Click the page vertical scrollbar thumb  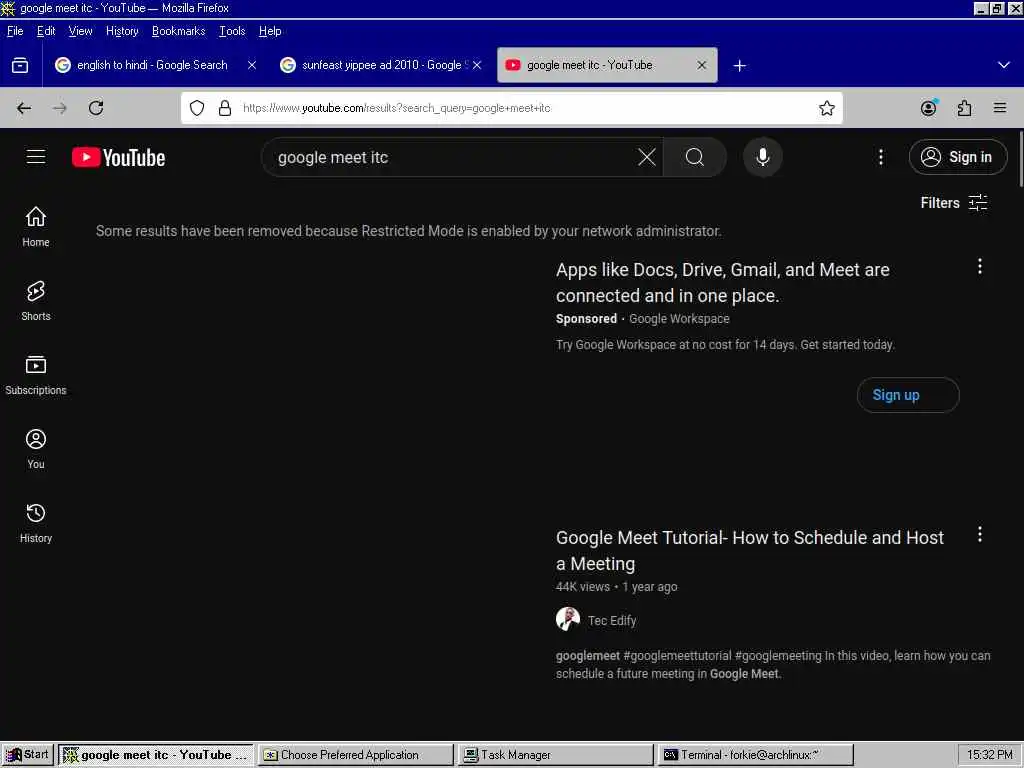1020,159
